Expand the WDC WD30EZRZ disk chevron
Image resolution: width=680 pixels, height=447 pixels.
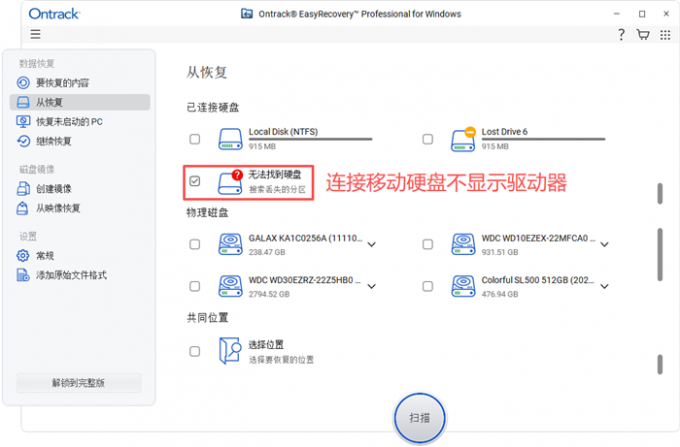coord(372,286)
